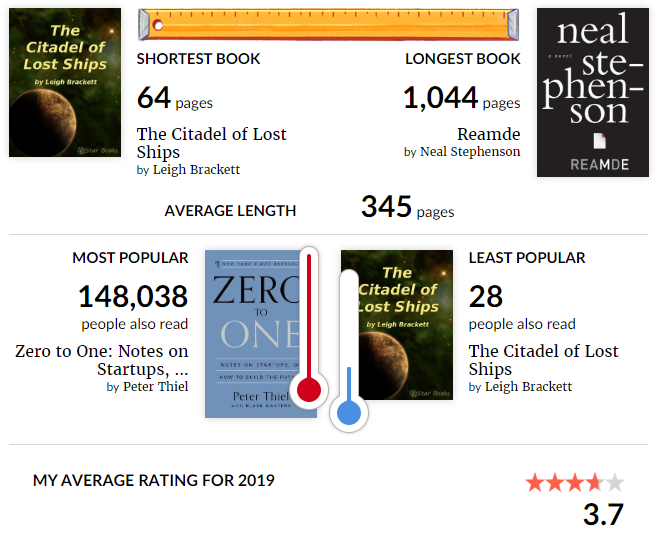Open shortest book title The Citadel of Lost Ships

(x=211, y=143)
